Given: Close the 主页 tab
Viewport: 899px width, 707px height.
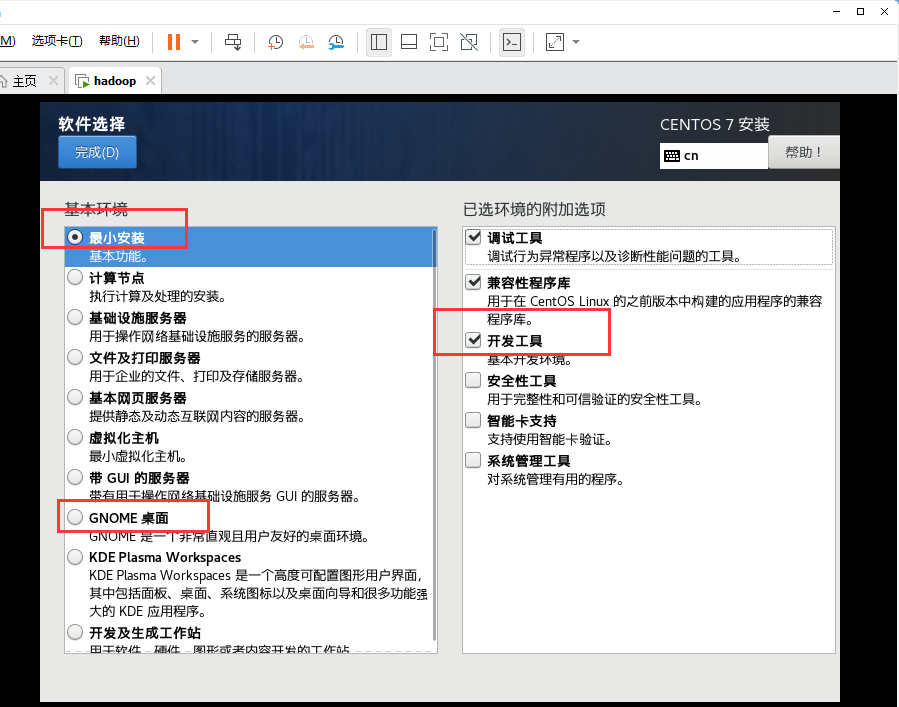Looking at the screenshot, I should point(53,80).
